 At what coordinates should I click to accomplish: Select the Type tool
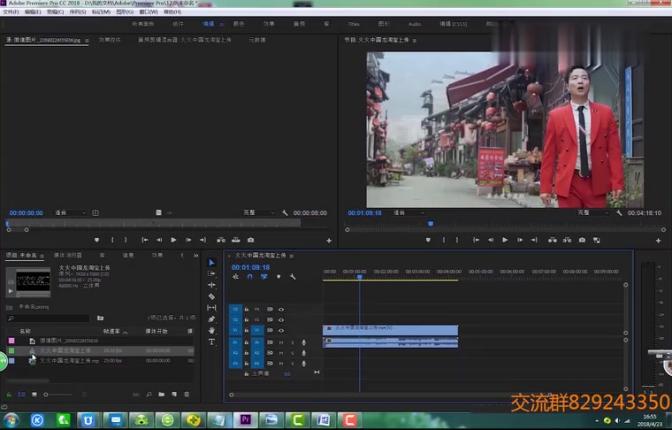point(211,341)
